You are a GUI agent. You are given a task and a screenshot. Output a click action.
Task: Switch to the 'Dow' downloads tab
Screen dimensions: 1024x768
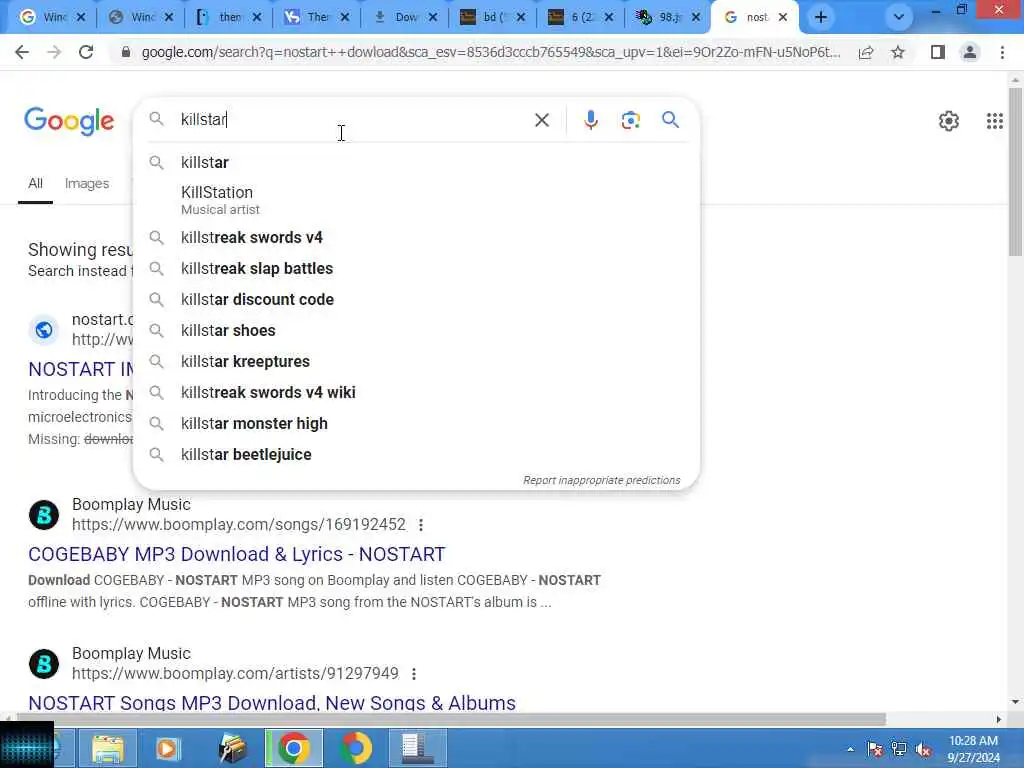(406, 18)
